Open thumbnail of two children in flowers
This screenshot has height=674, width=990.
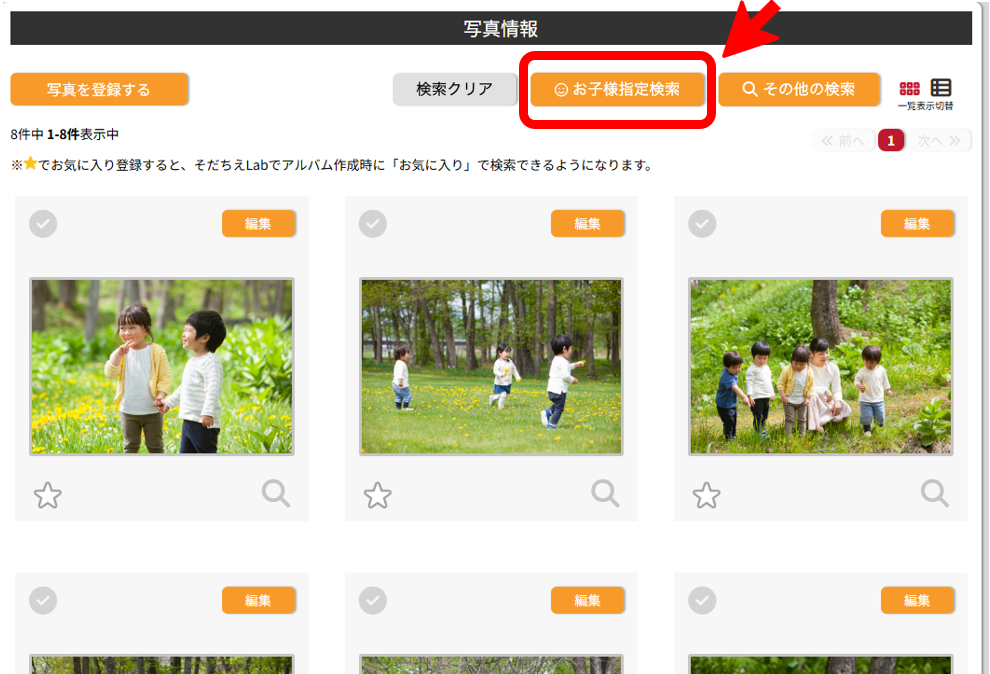pyautogui.click(x=162, y=366)
